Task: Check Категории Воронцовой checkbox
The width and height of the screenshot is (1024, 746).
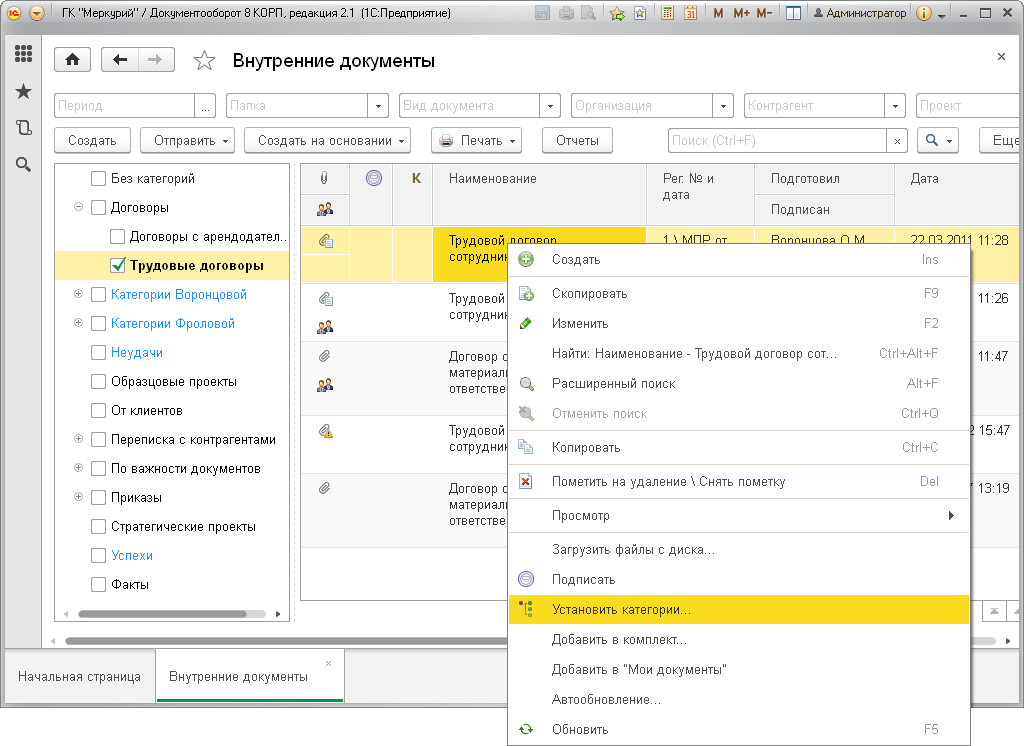Action: point(99,294)
